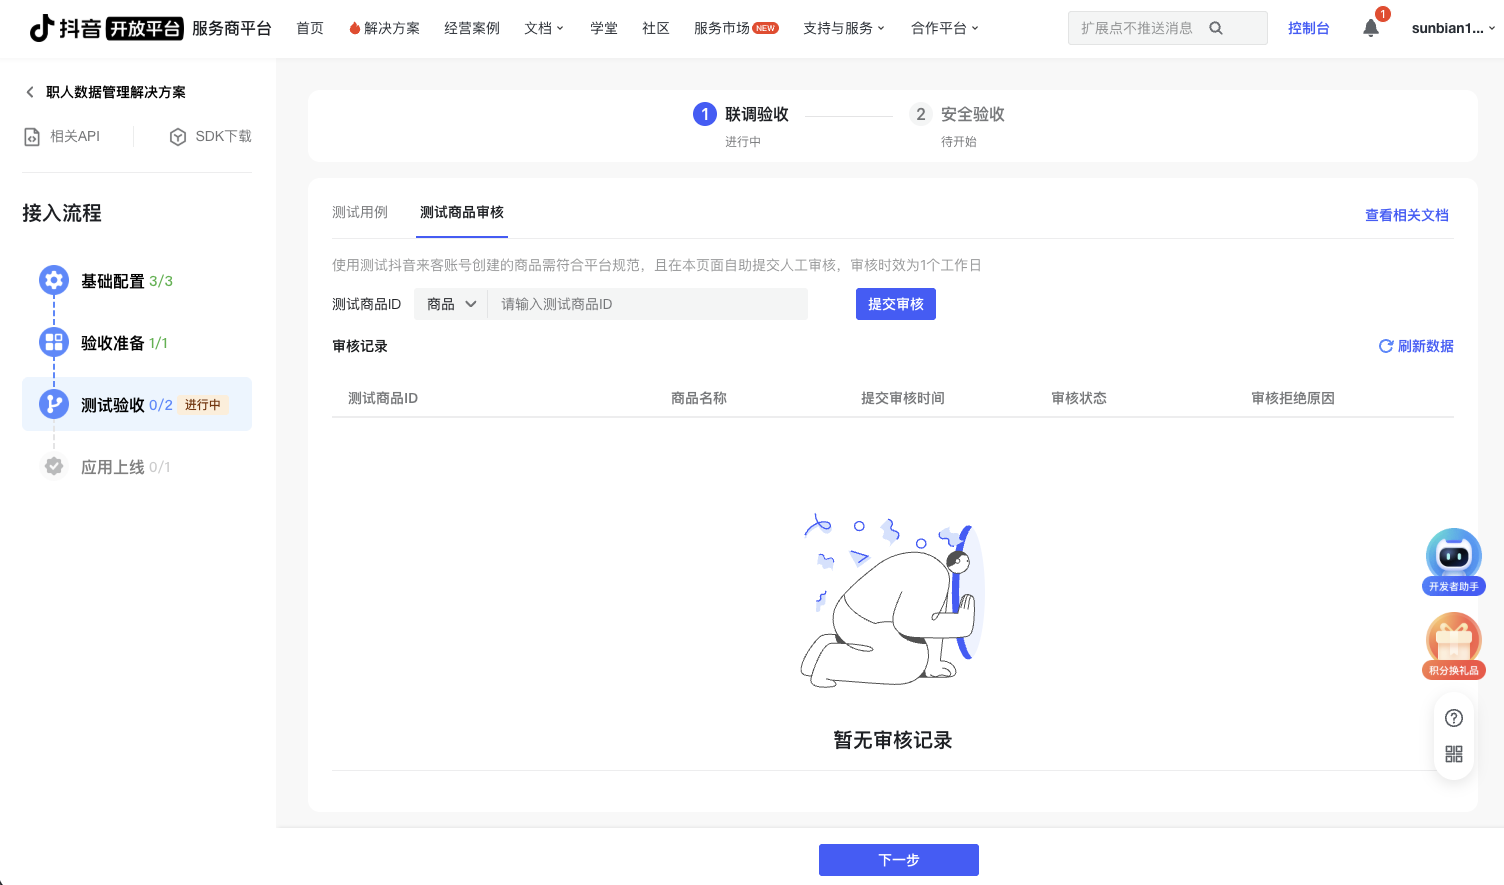Click the 下一步 button
This screenshot has width=1504, height=885.
point(898,860)
